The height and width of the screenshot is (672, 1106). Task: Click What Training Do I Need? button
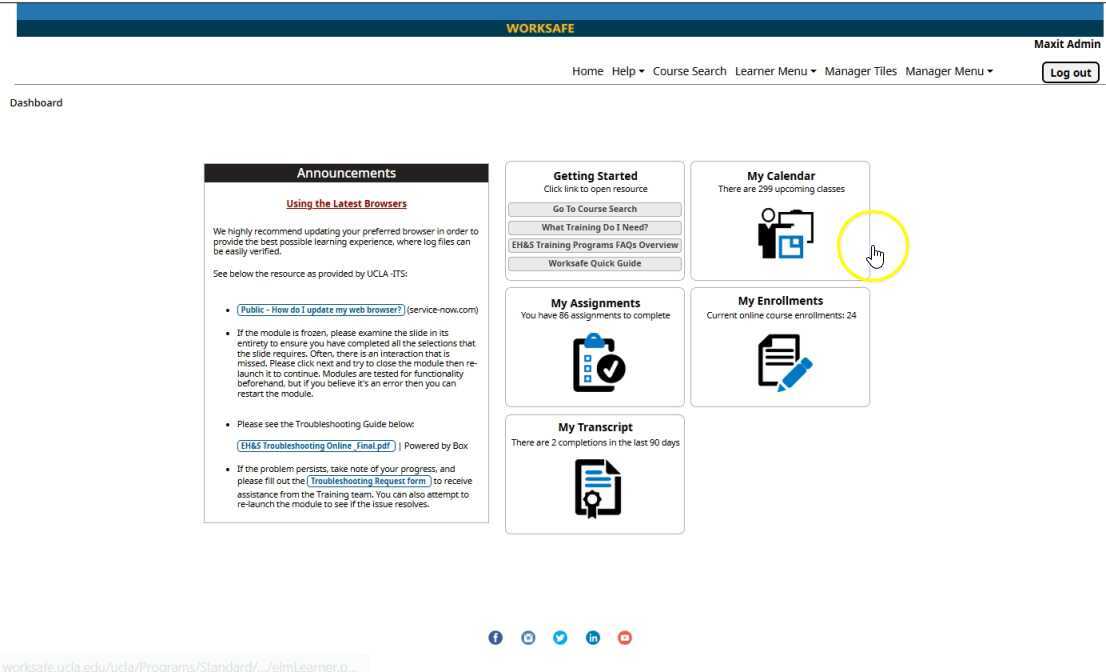pyautogui.click(x=595, y=228)
